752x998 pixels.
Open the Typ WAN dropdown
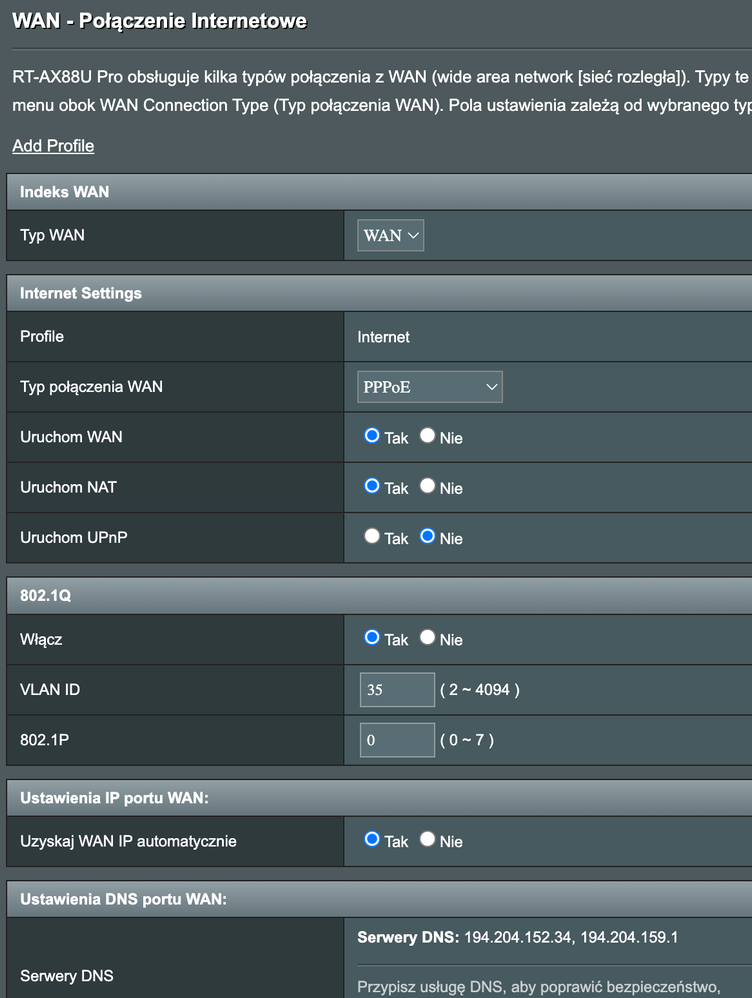(x=391, y=236)
